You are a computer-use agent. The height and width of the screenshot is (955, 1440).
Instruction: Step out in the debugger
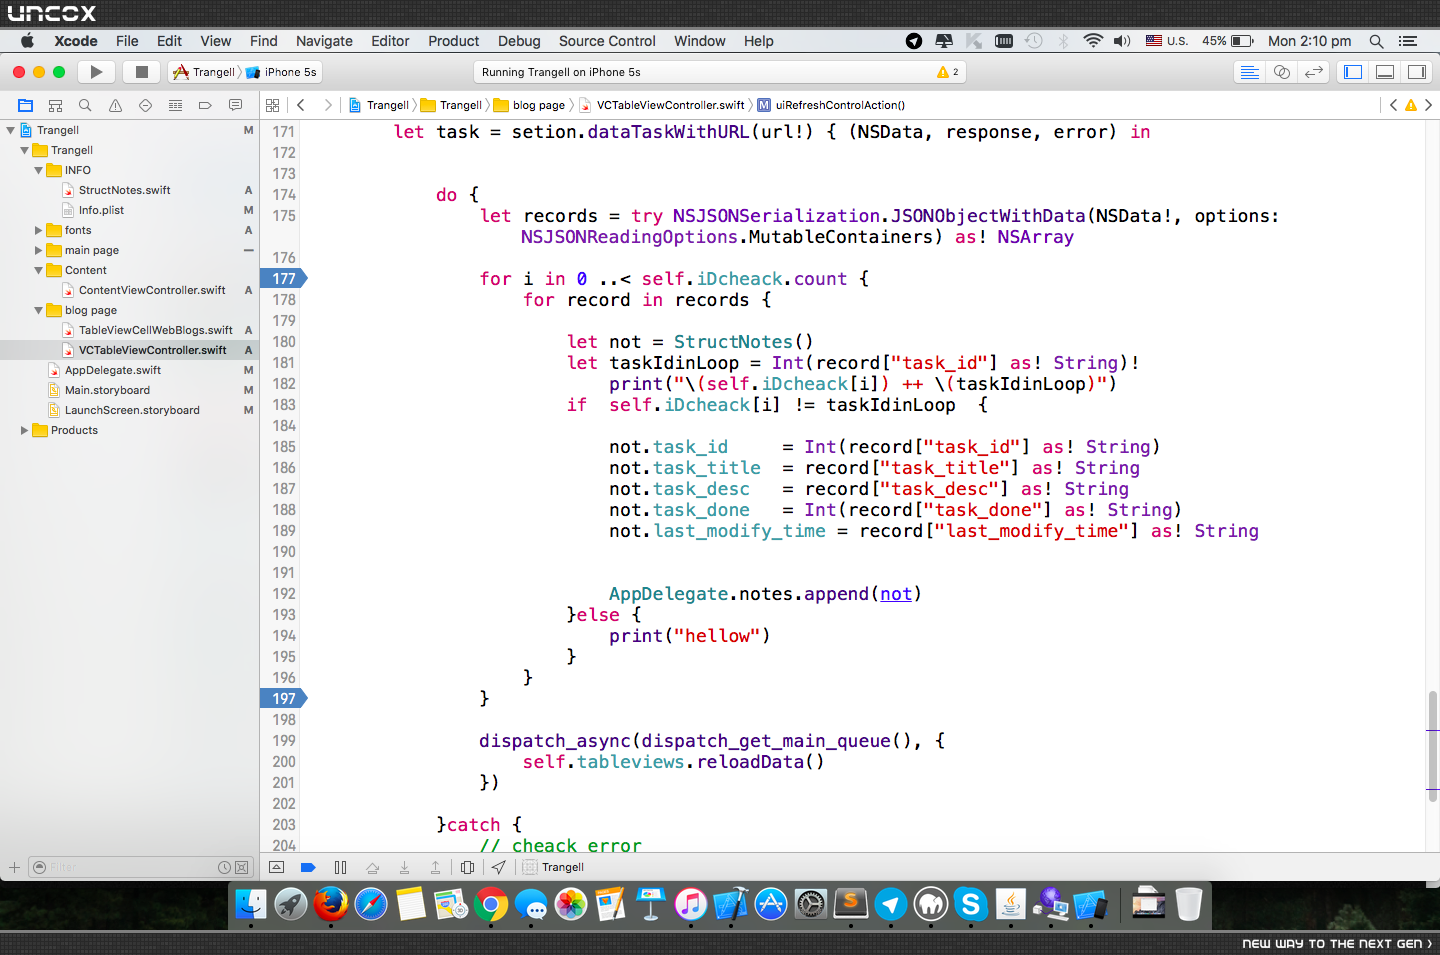pyautogui.click(x=435, y=867)
